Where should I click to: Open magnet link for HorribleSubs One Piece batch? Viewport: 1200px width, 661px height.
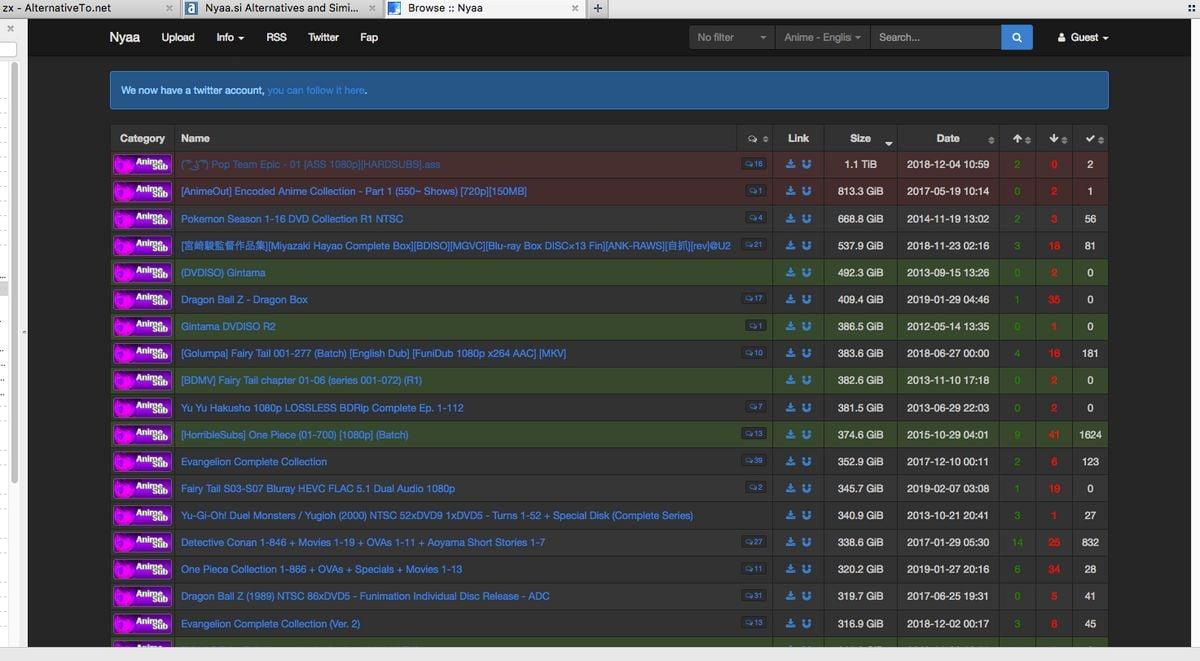(806, 434)
